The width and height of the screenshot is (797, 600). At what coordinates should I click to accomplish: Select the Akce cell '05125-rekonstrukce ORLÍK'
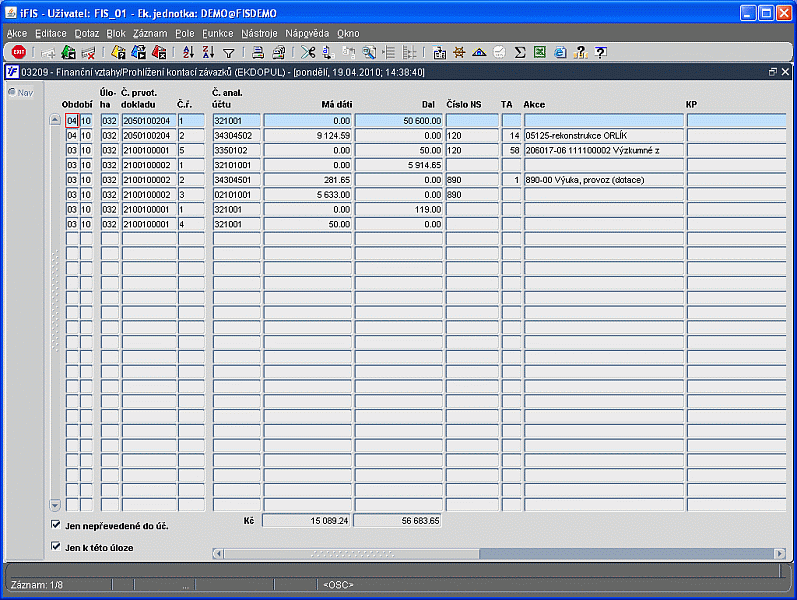(x=603, y=135)
